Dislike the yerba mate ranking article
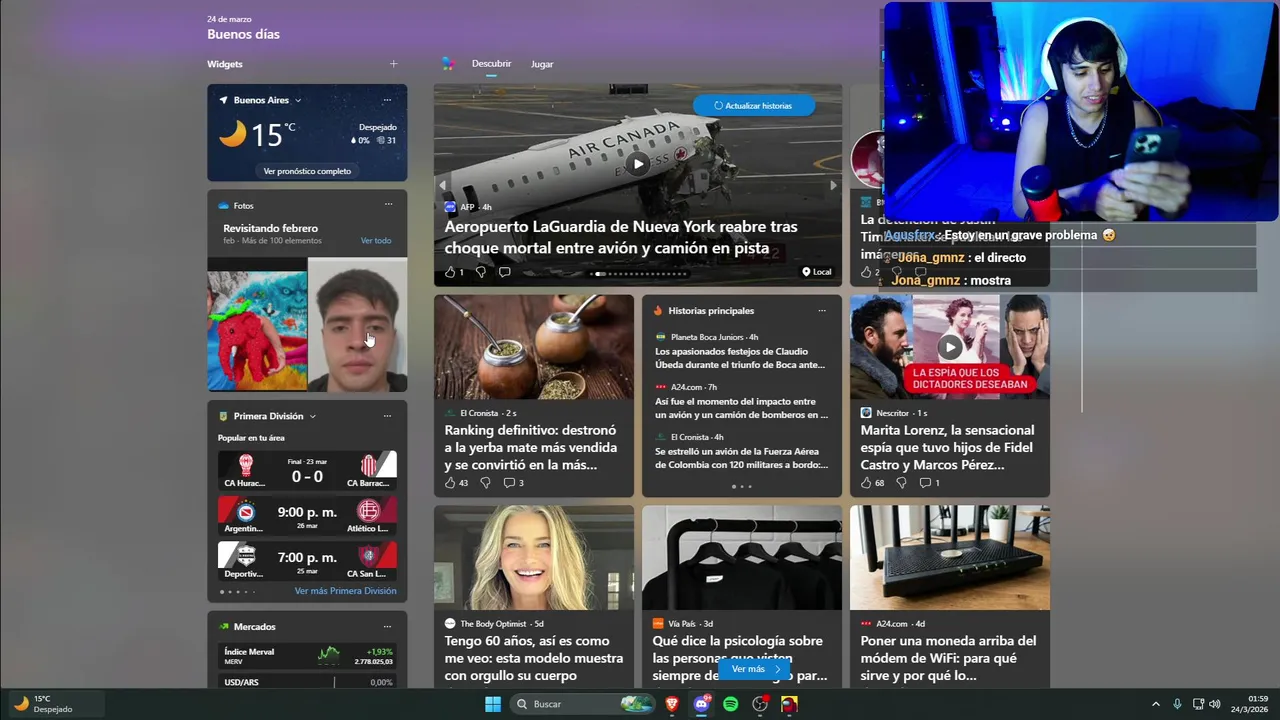The width and height of the screenshot is (1280, 720). coord(485,483)
